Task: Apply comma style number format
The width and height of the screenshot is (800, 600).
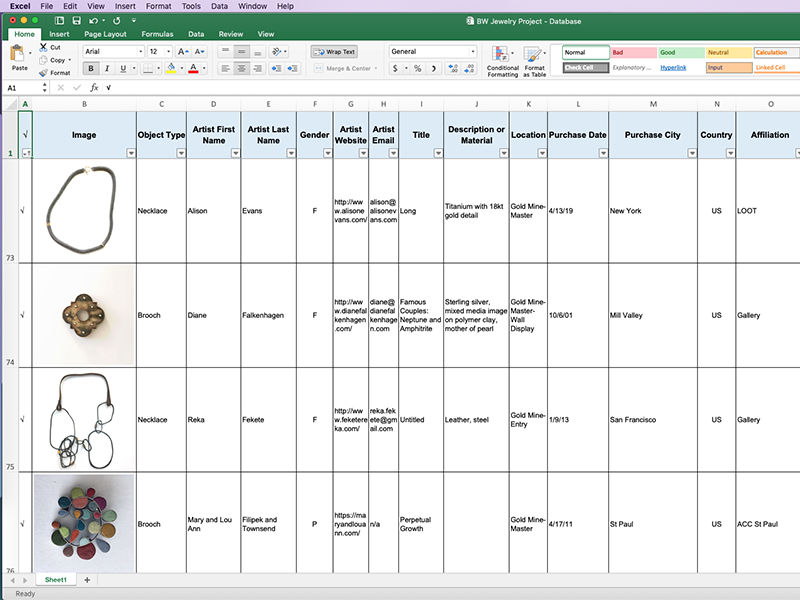Action: [x=434, y=68]
